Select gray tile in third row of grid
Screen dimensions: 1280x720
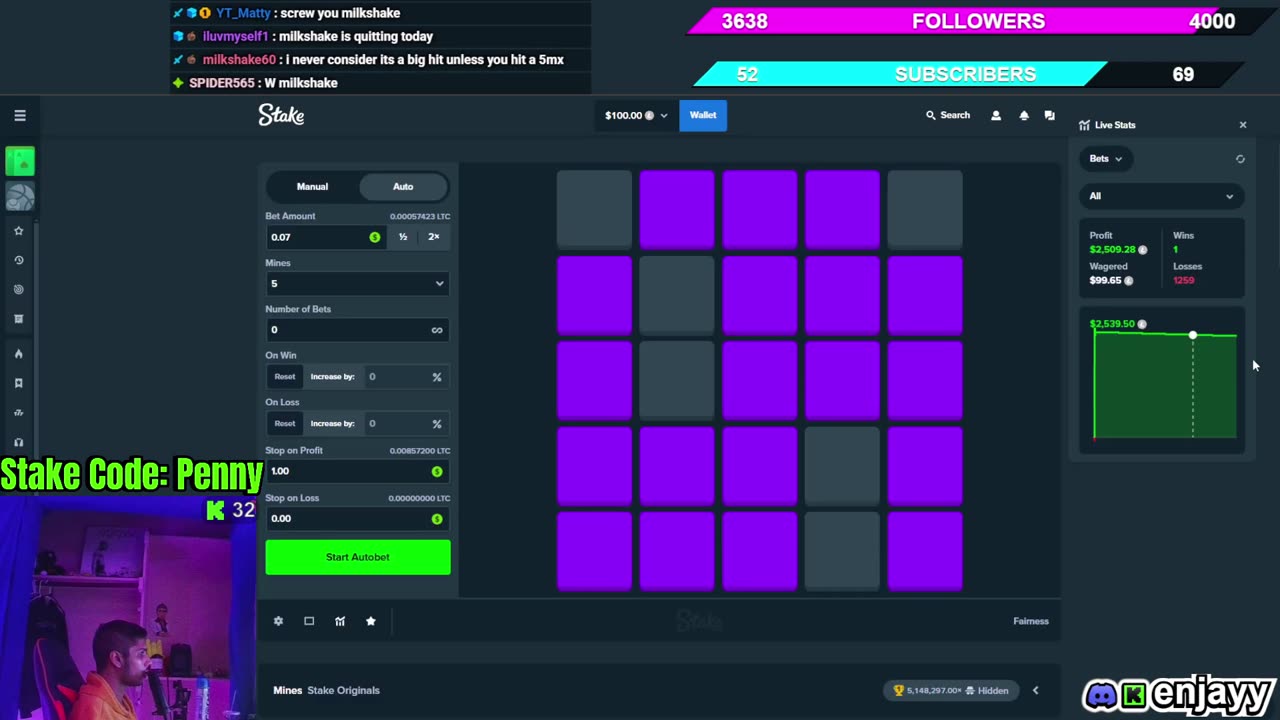[x=677, y=380]
